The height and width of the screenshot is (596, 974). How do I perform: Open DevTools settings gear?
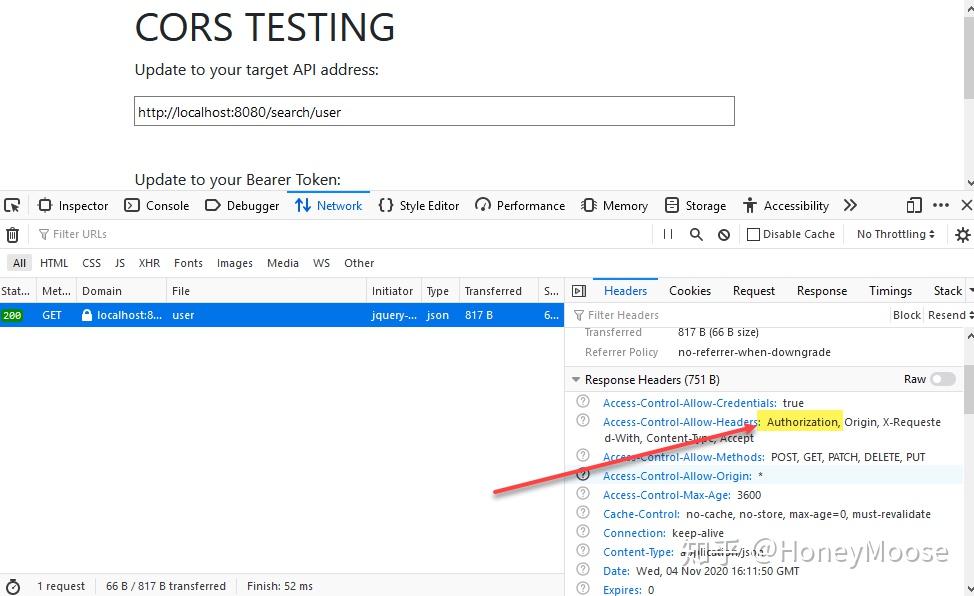pyautogui.click(x=961, y=233)
